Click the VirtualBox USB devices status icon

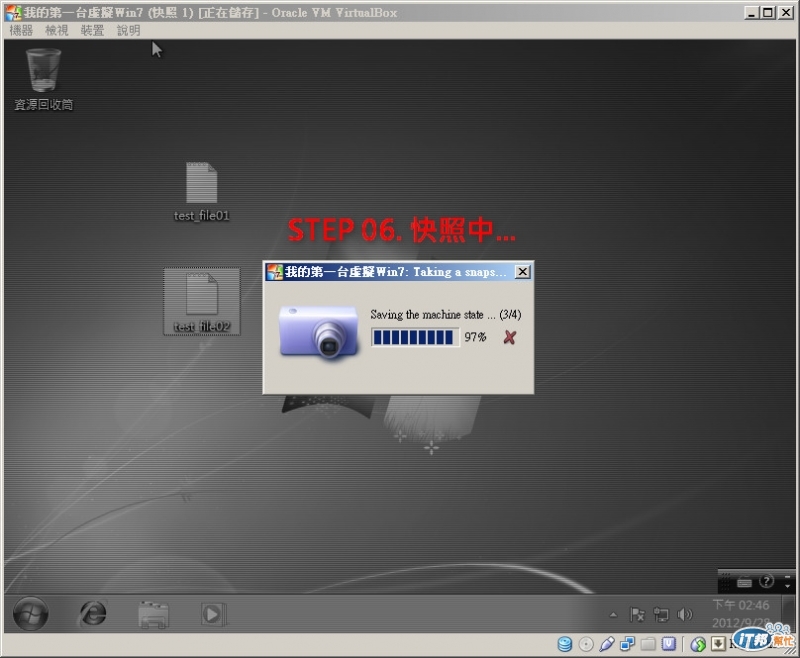(x=607, y=644)
